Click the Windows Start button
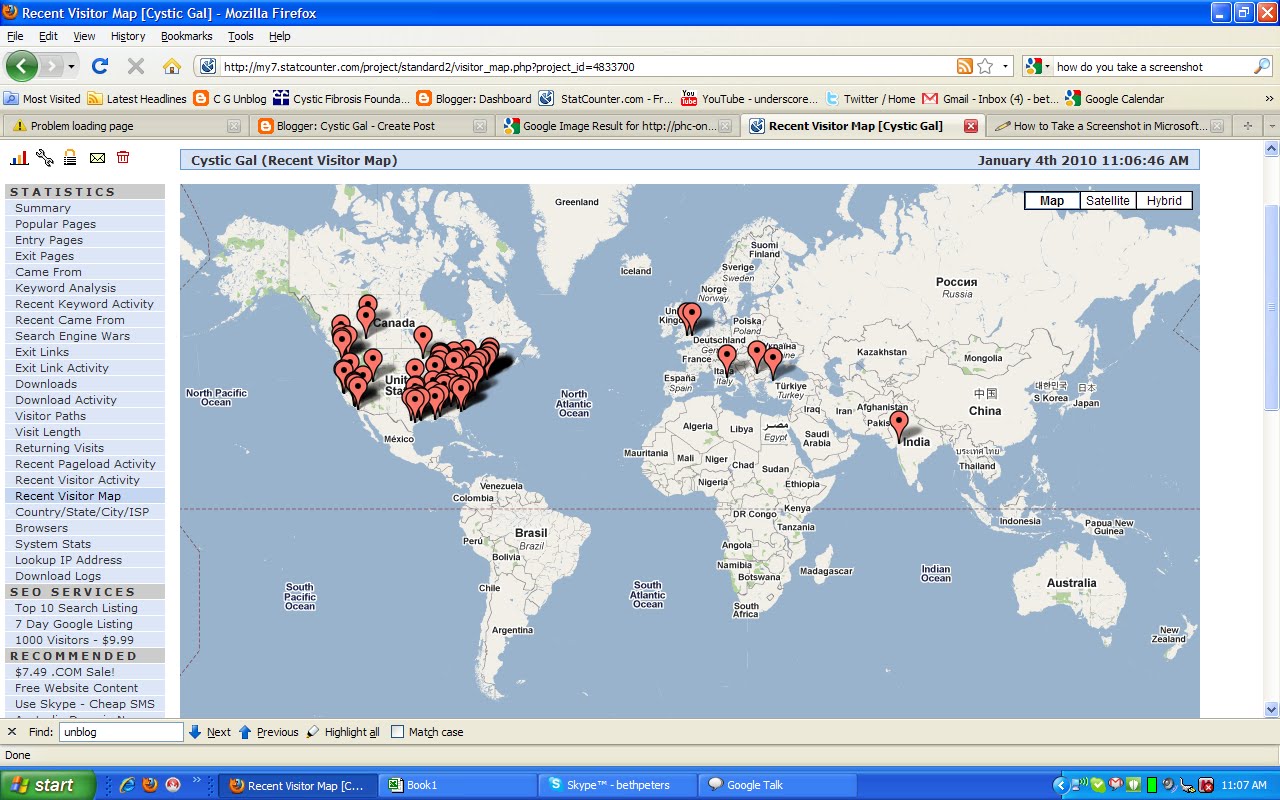The width and height of the screenshot is (1280, 800). [x=47, y=785]
